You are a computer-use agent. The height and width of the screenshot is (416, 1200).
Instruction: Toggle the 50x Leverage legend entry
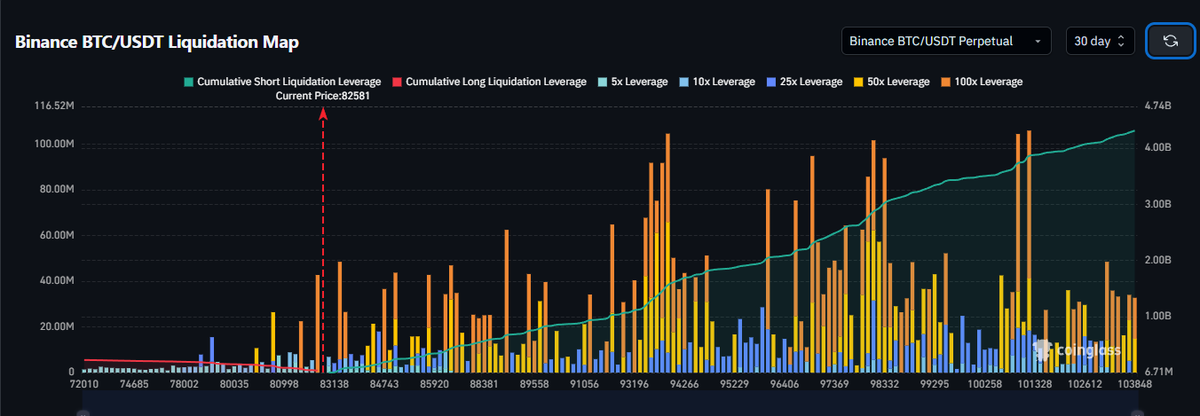tap(893, 81)
